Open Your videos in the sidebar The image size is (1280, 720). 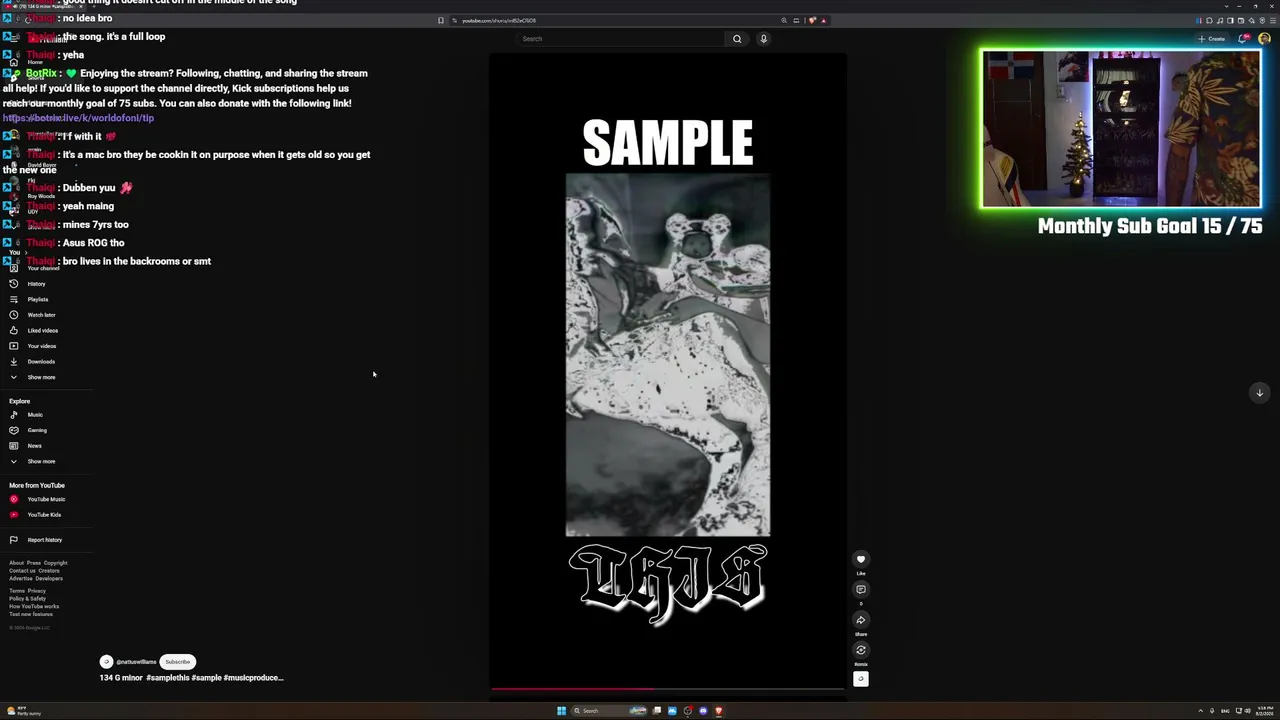coord(42,346)
